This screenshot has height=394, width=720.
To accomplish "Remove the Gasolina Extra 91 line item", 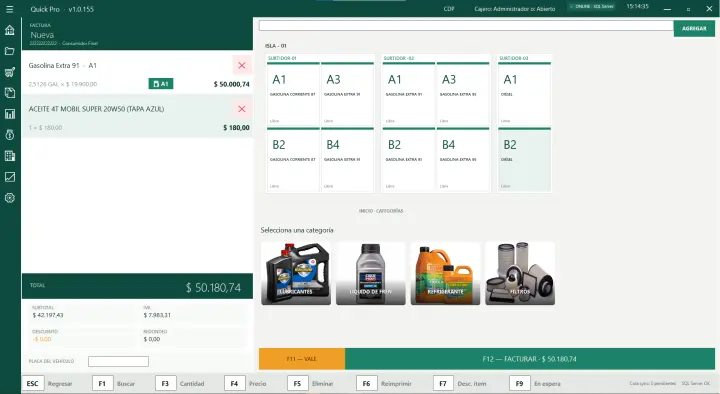I will (242, 65).
